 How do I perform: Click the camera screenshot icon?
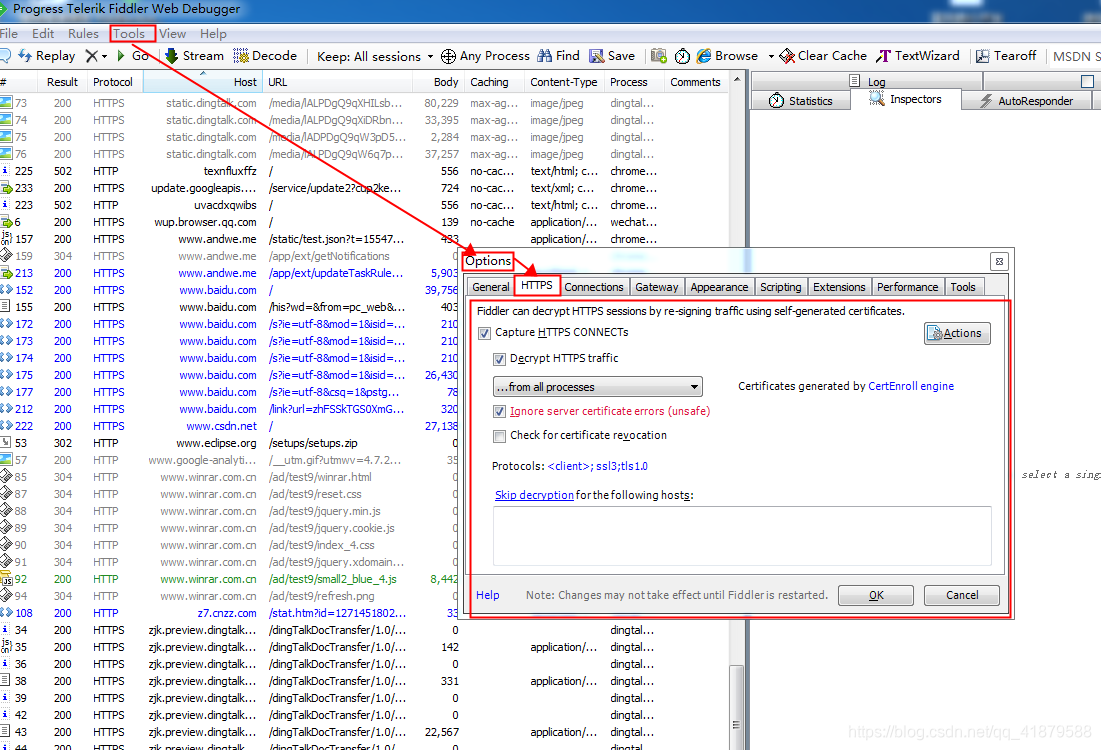tap(659, 55)
